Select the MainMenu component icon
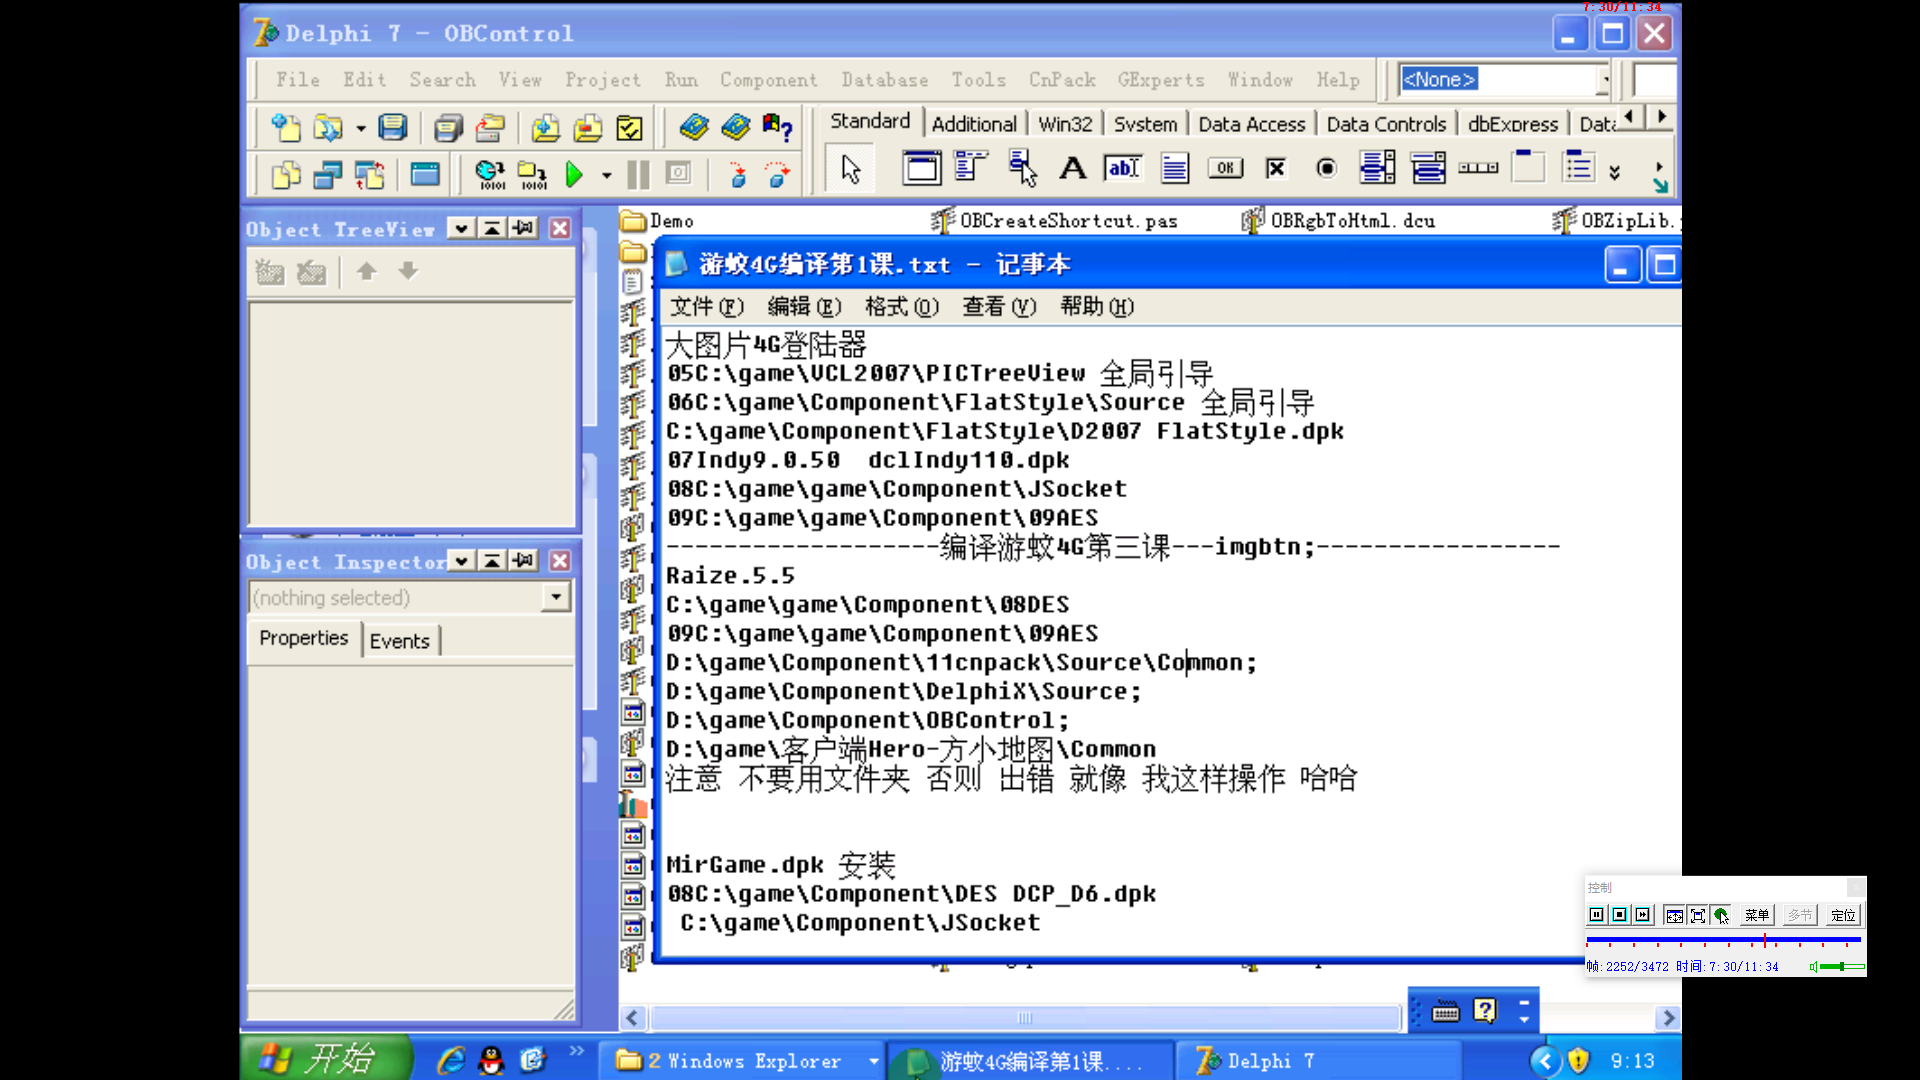Screen dimensions: 1920x1080 tap(971, 167)
